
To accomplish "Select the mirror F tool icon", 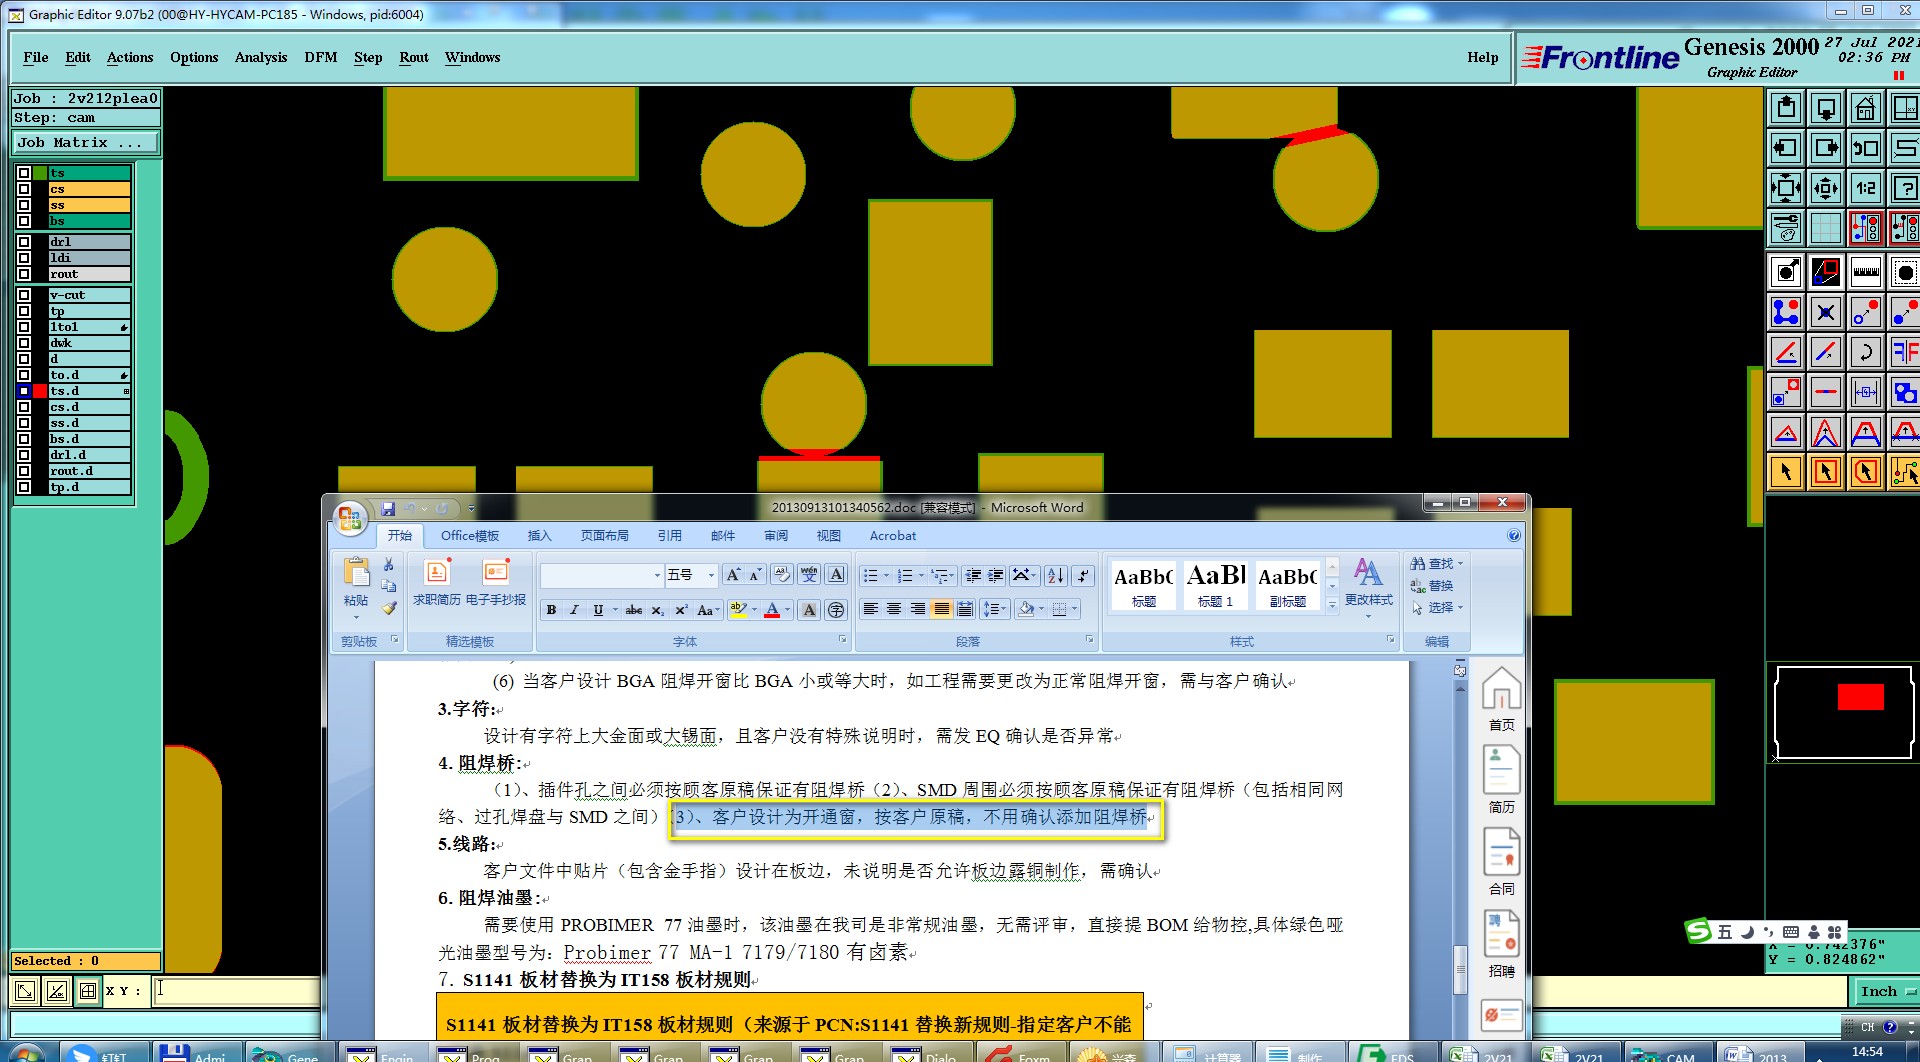I will (x=1904, y=352).
